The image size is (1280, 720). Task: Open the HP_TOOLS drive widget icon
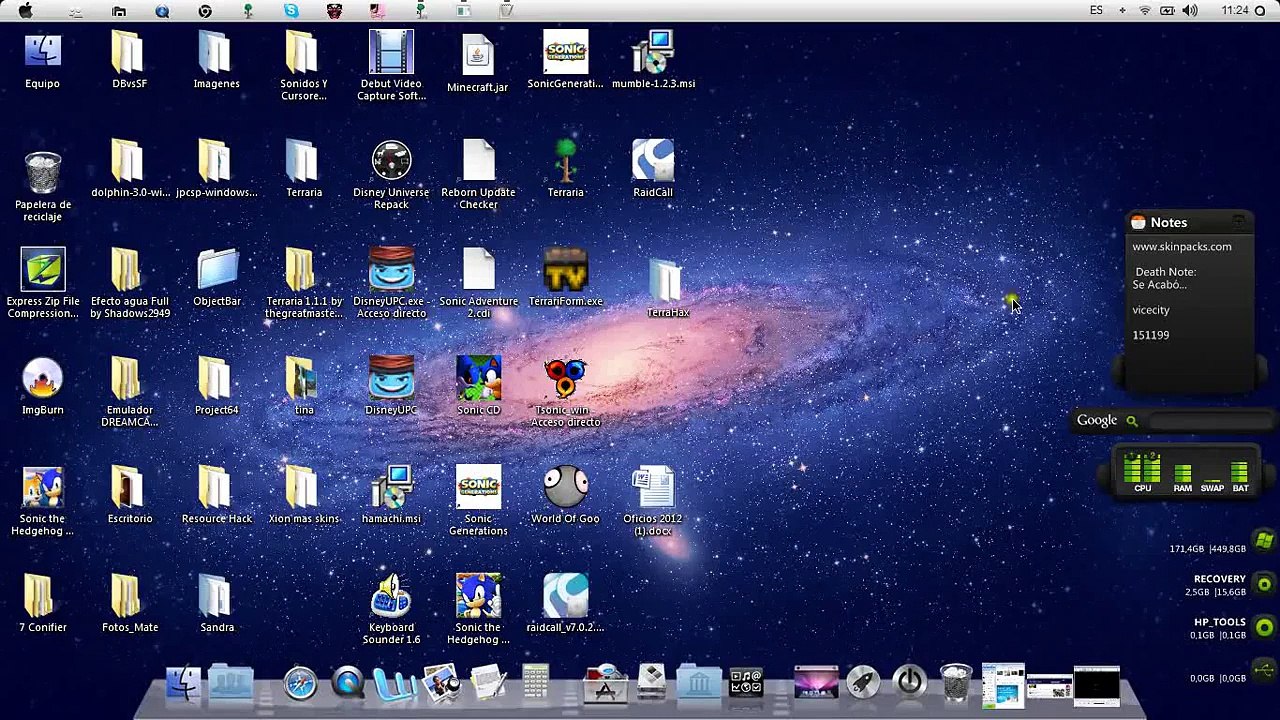point(1265,627)
